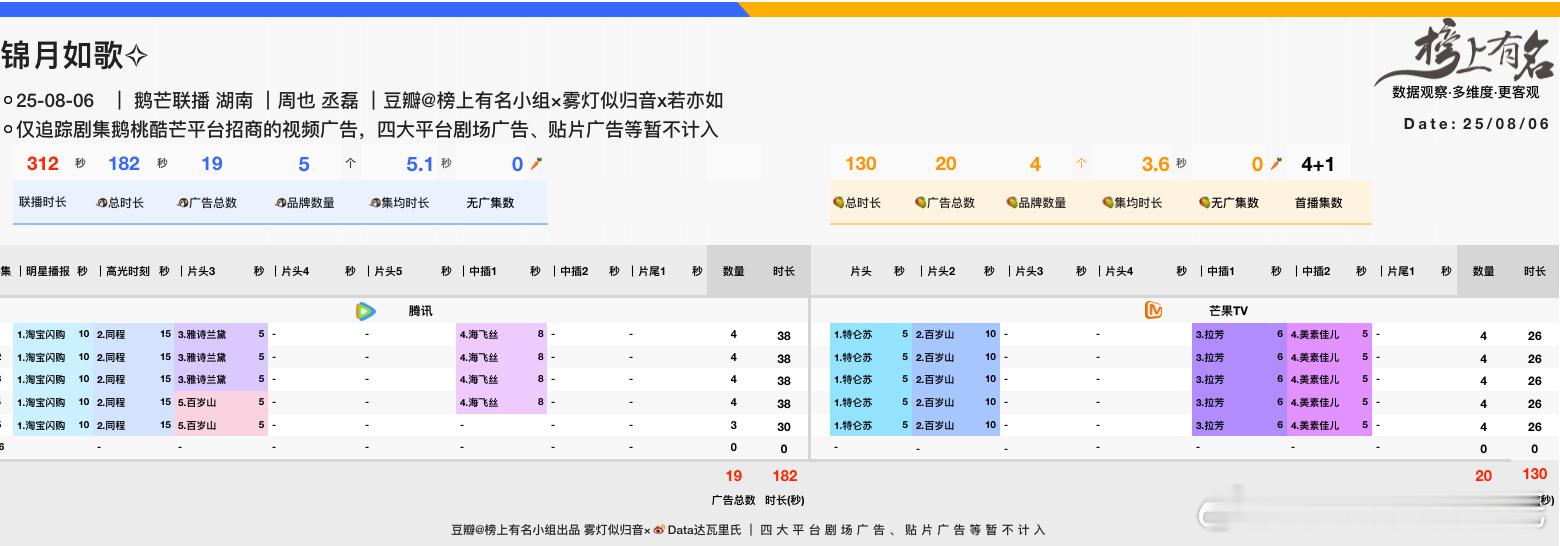
Task: Click the Date: 25/08/06 label
Action: 1477,124
